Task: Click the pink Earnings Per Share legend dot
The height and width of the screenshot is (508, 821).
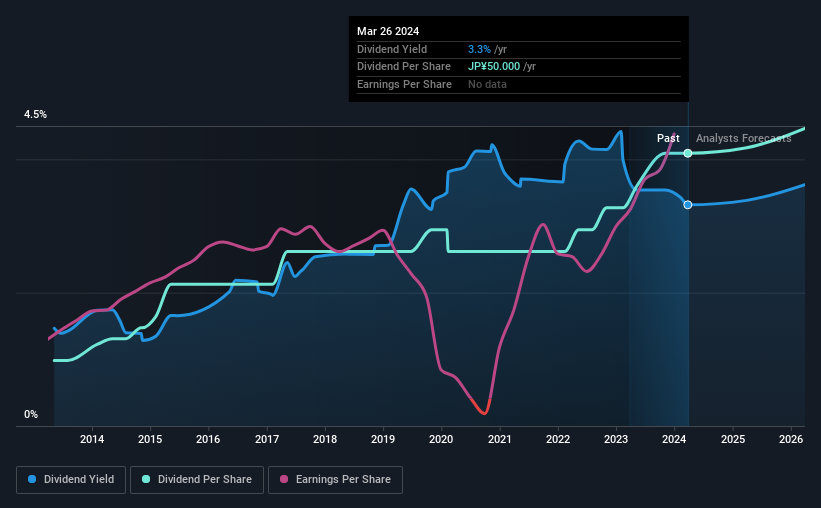Action: (x=284, y=479)
